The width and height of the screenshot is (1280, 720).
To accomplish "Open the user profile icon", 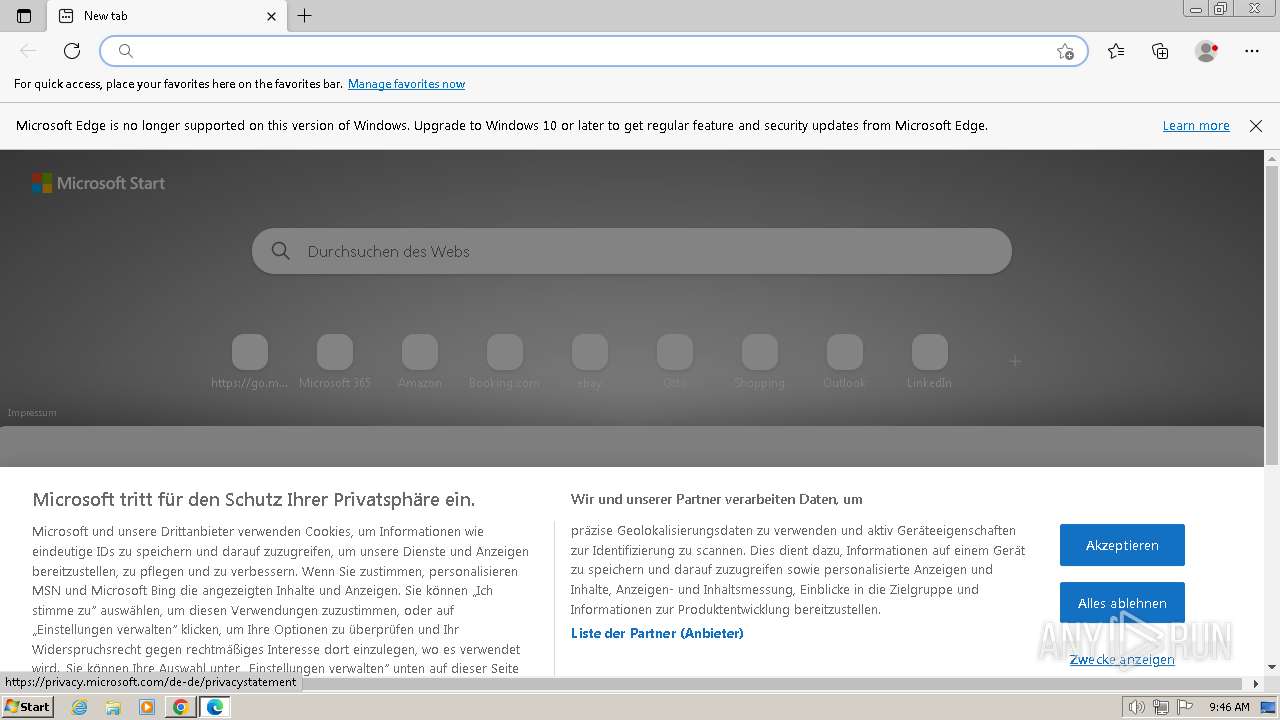I will [1206, 51].
